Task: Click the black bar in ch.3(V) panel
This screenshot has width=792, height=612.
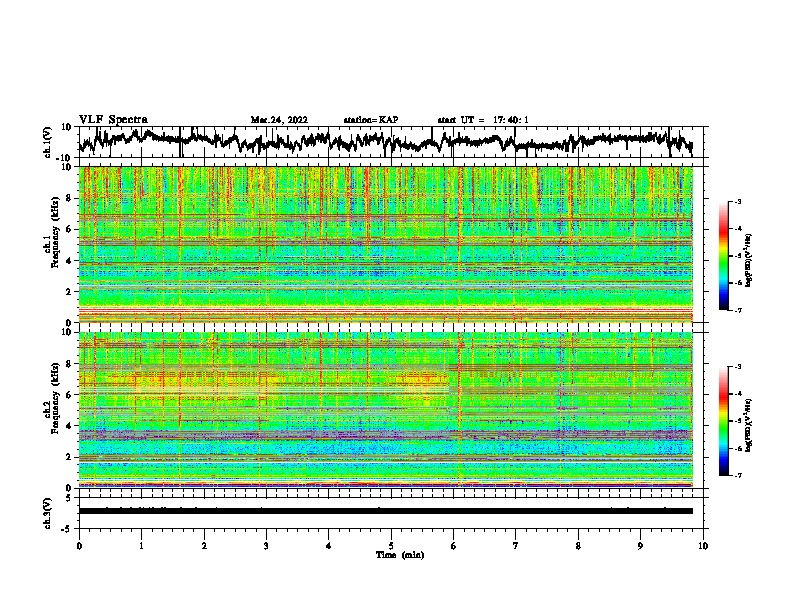Action: point(385,511)
